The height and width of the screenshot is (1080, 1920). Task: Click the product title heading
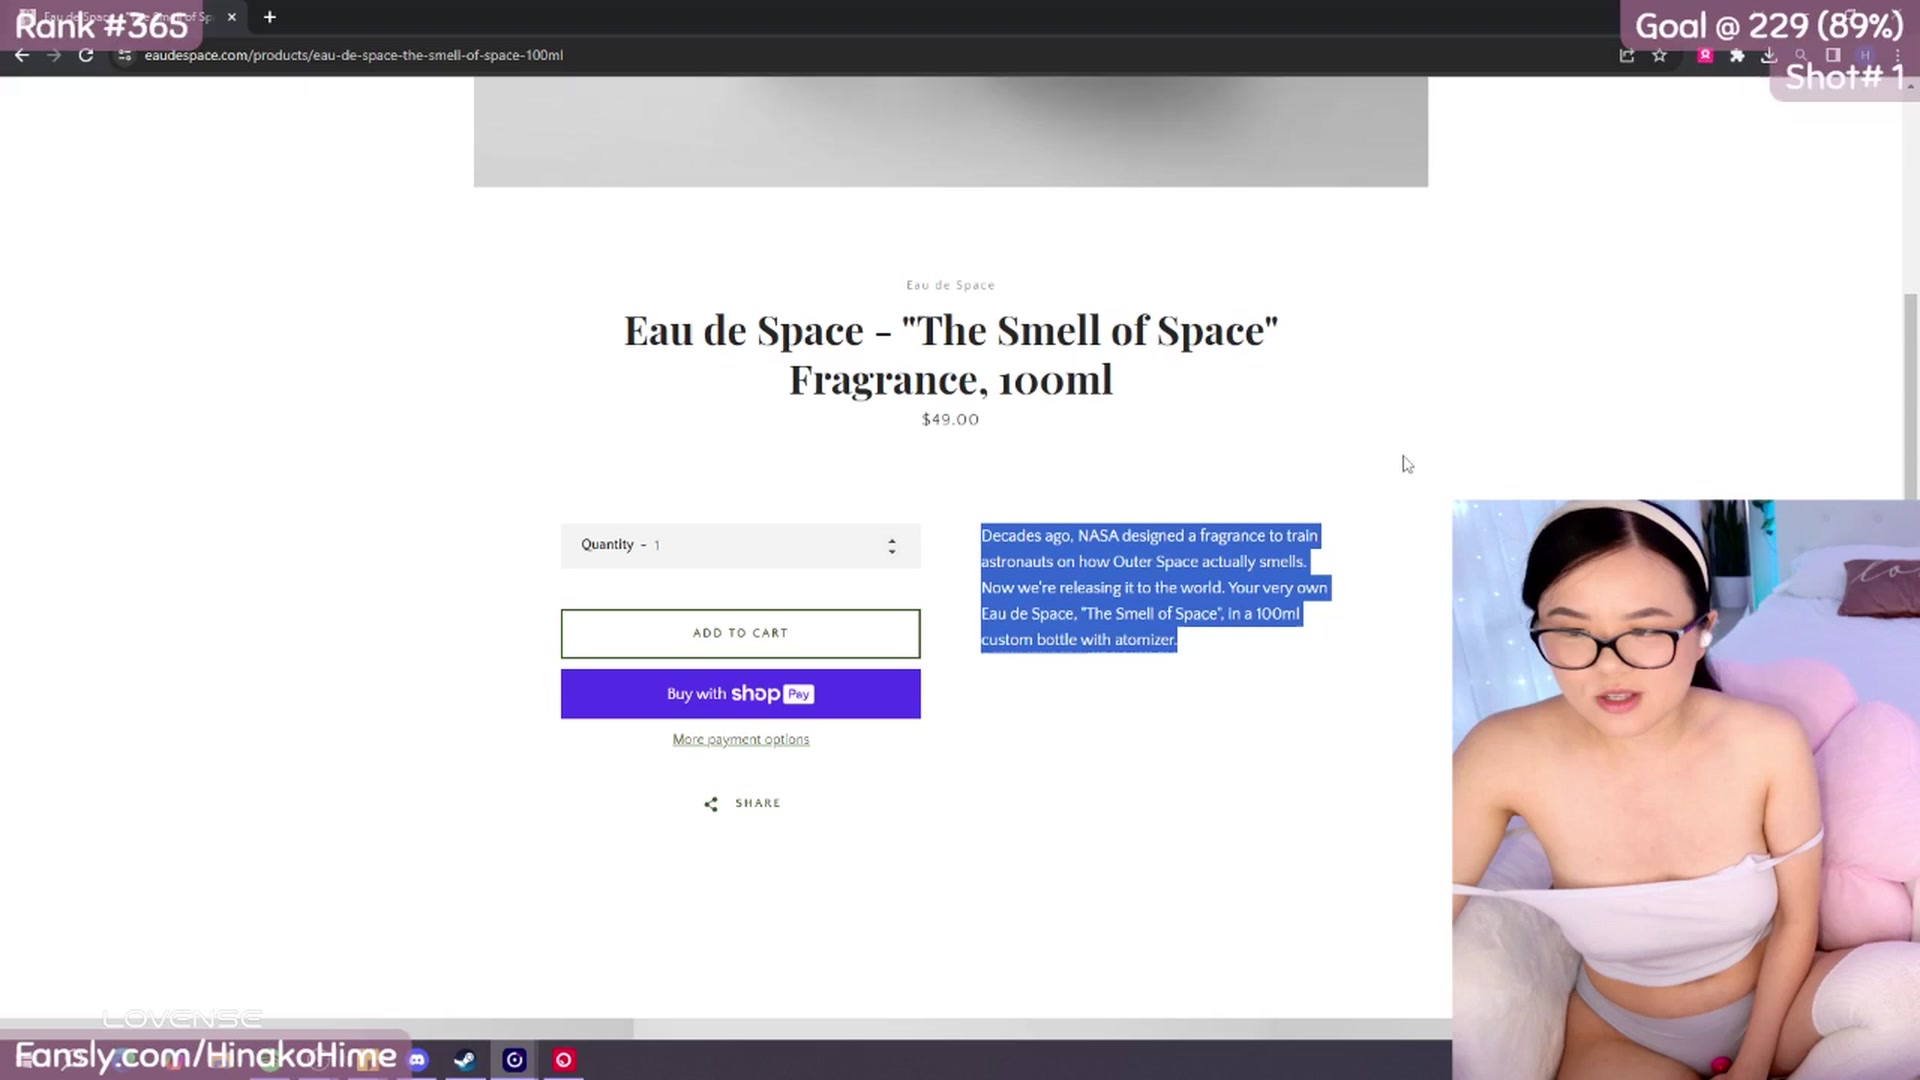[950, 355]
